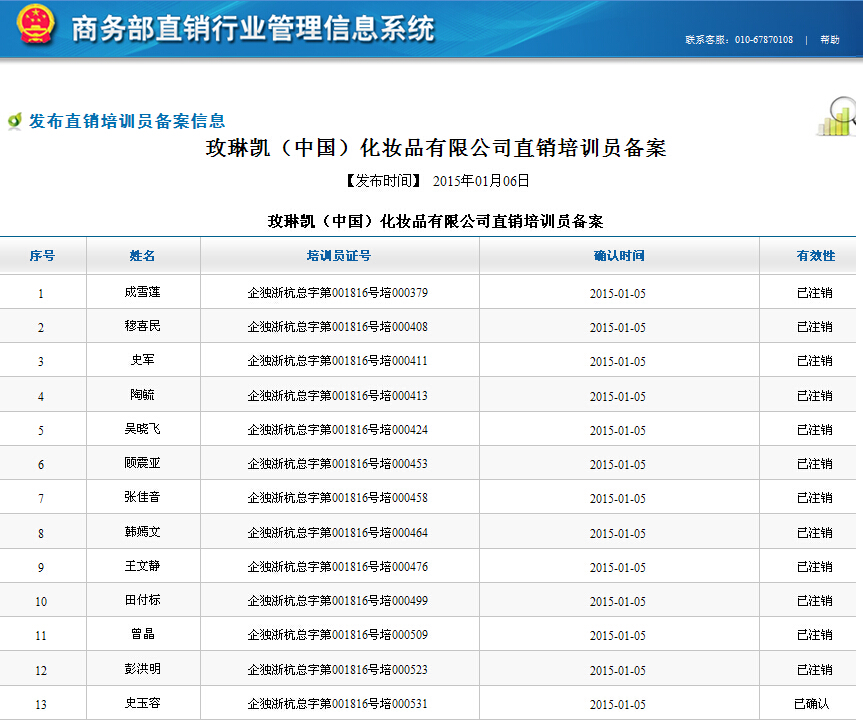Click the 联系客服 phone number 010-67870108
This screenshot has height=720, width=863.
(x=763, y=40)
